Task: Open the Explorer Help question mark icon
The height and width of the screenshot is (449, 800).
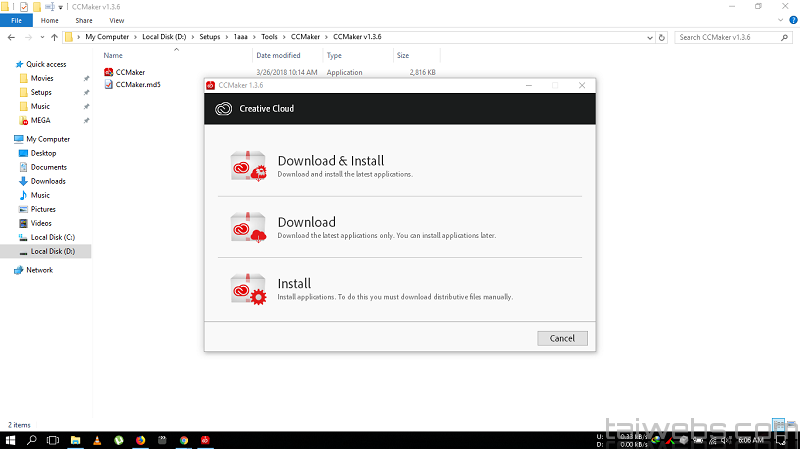Action: click(x=791, y=20)
